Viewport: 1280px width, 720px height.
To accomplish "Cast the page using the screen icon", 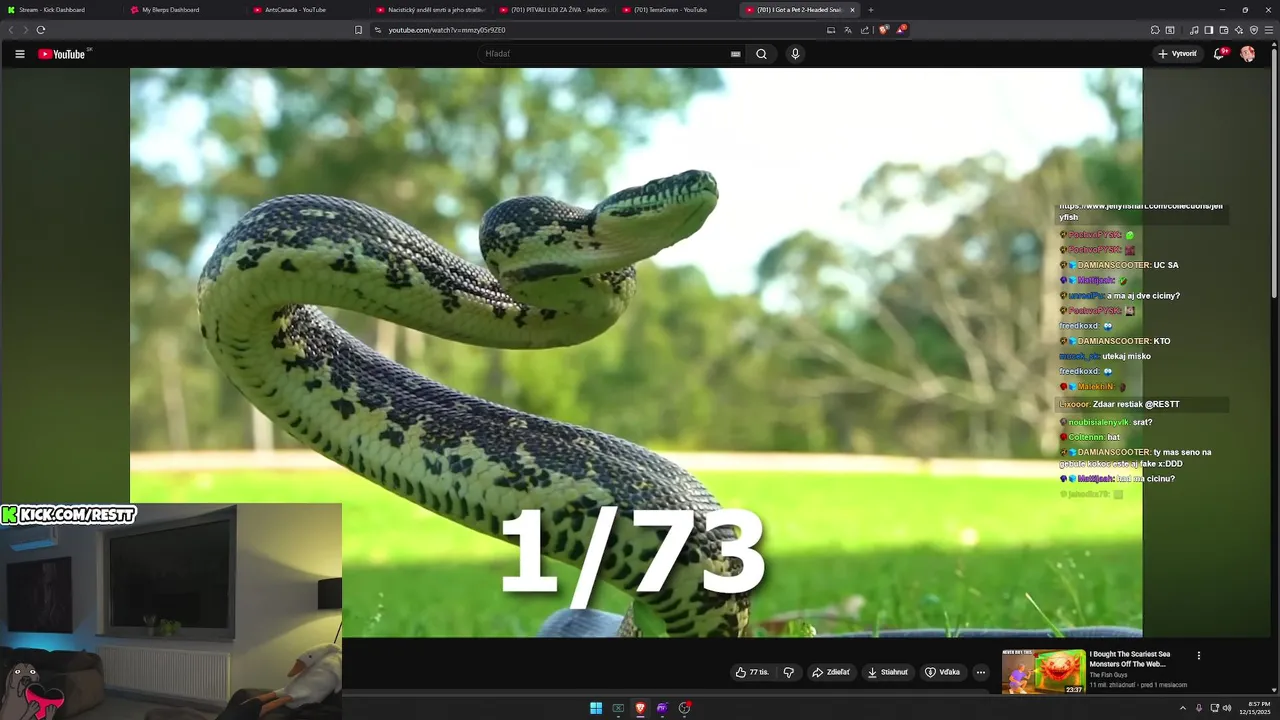I will click(831, 30).
